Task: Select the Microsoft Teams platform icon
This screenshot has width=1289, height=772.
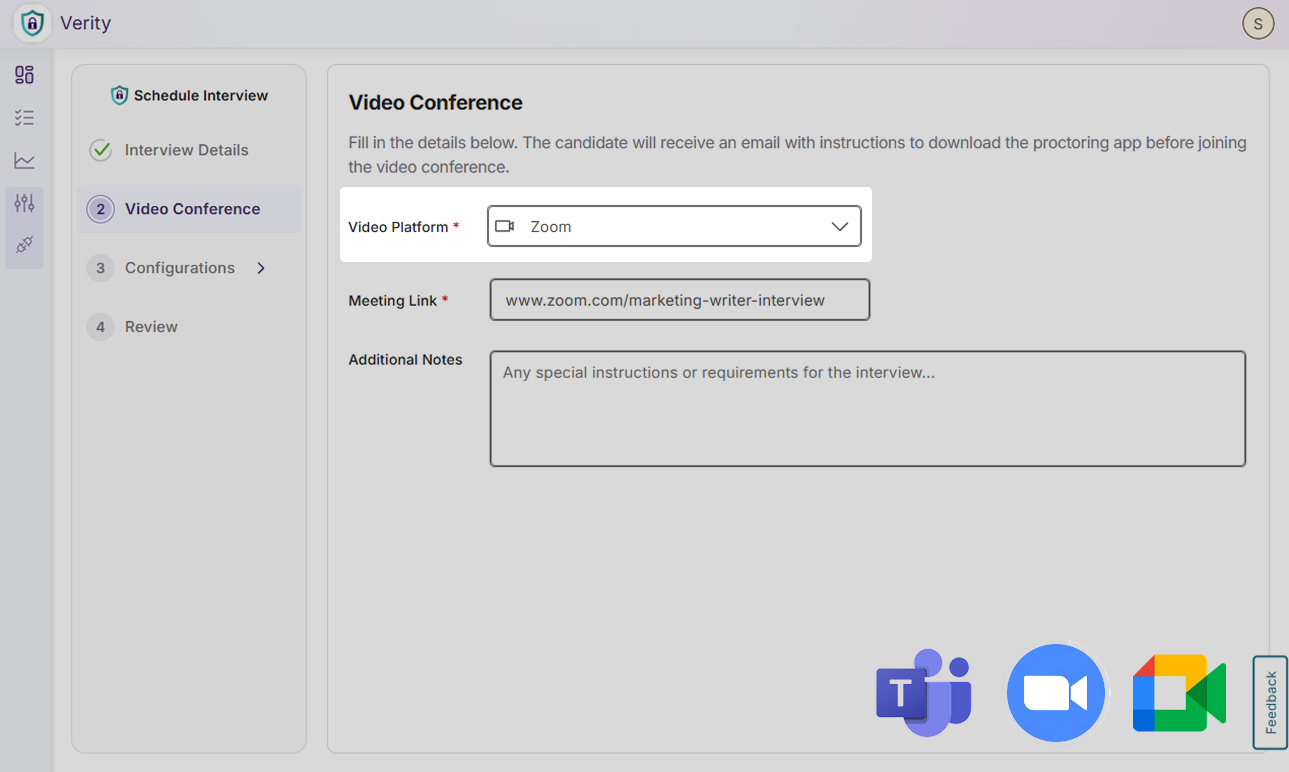Action: (x=923, y=692)
